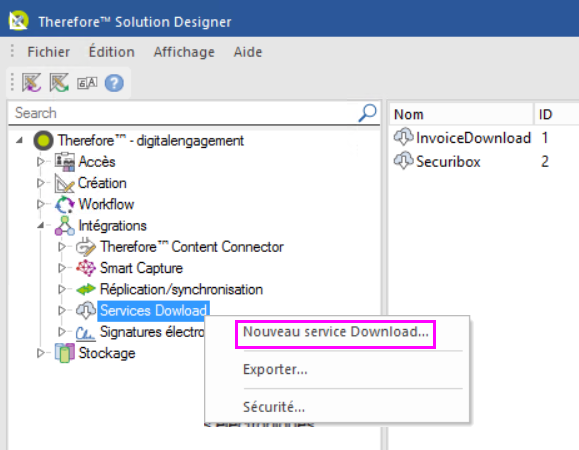Screen dimensions: 579x450
Task: Click the InvoiceDownload cloud icon
Action: pyautogui.click(x=403, y=137)
